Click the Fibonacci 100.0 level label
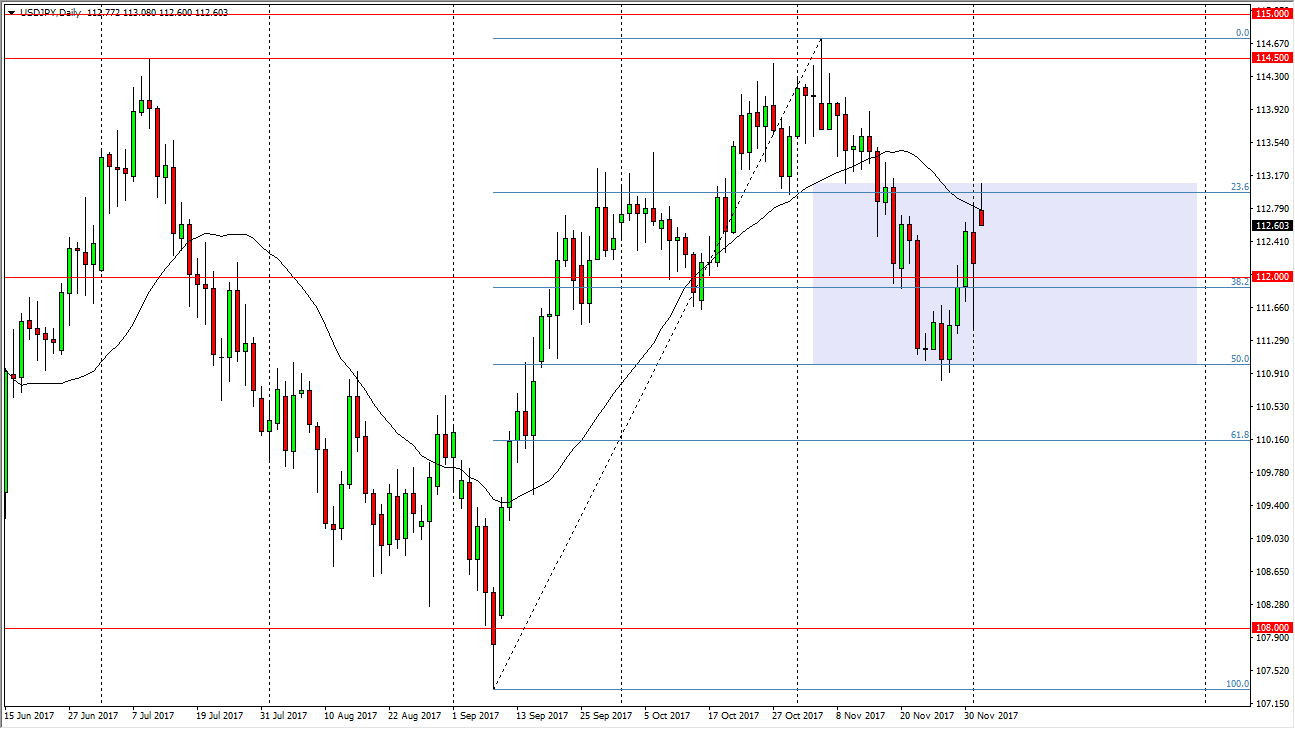 1238,683
